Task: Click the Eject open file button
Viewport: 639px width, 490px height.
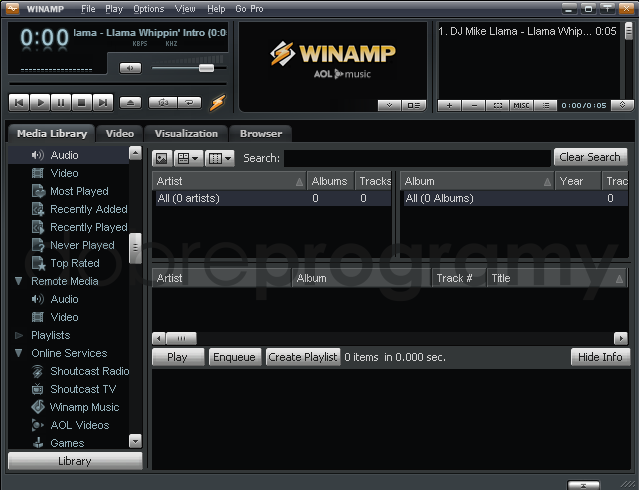Action: (130, 103)
